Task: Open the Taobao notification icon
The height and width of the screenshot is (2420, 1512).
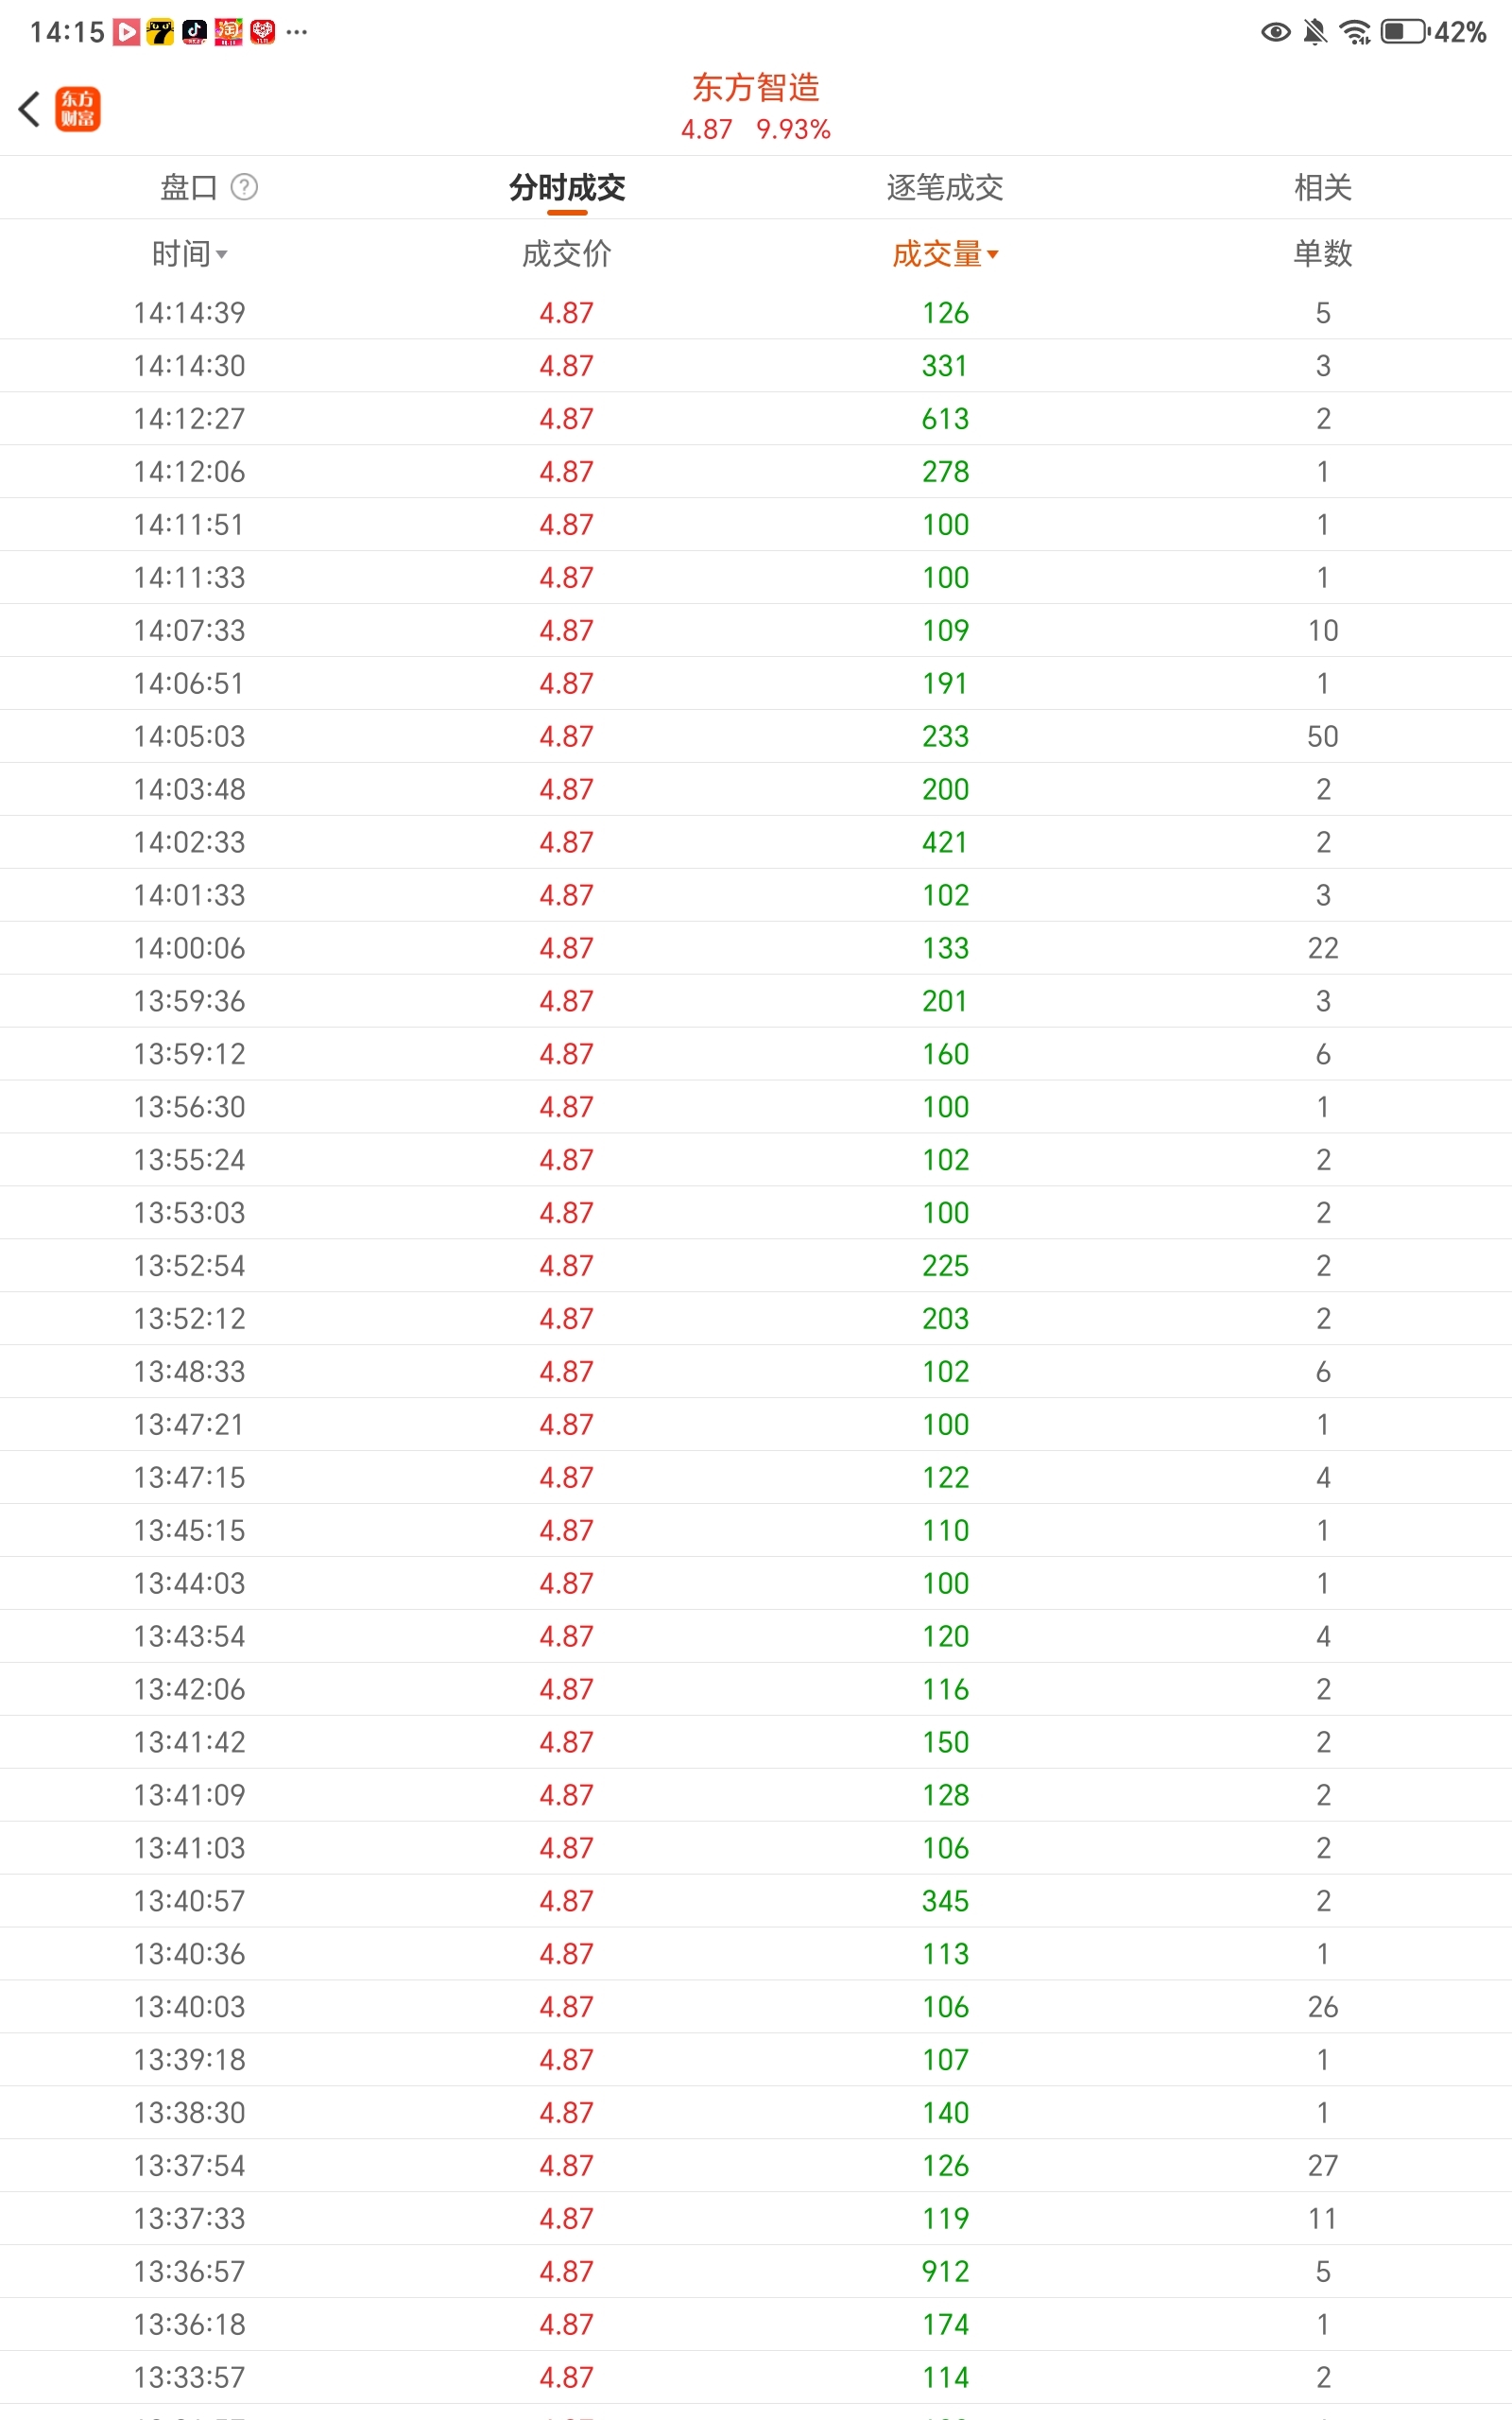Action: (229, 32)
